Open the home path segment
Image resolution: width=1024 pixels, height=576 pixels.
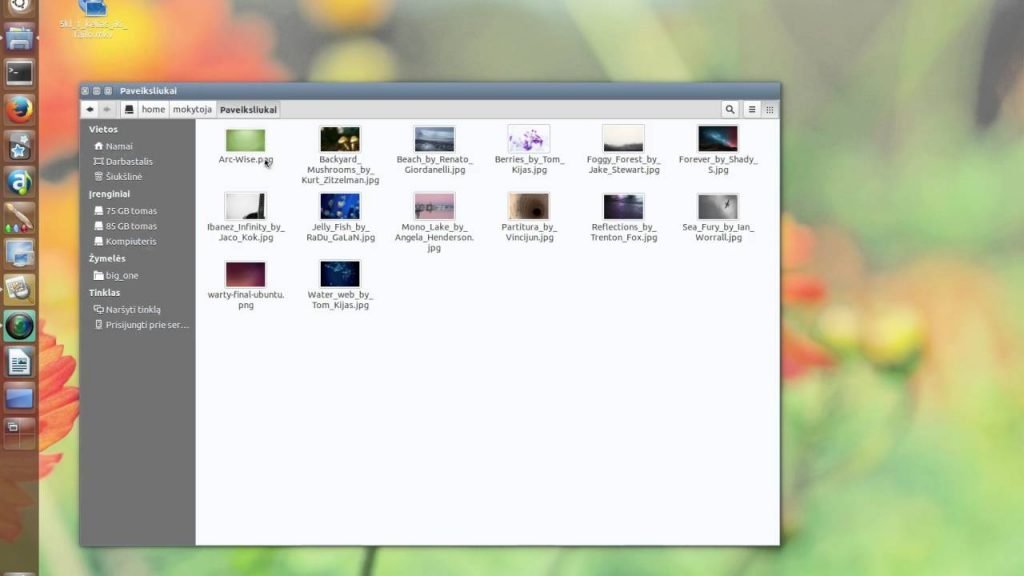click(x=153, y=110)
